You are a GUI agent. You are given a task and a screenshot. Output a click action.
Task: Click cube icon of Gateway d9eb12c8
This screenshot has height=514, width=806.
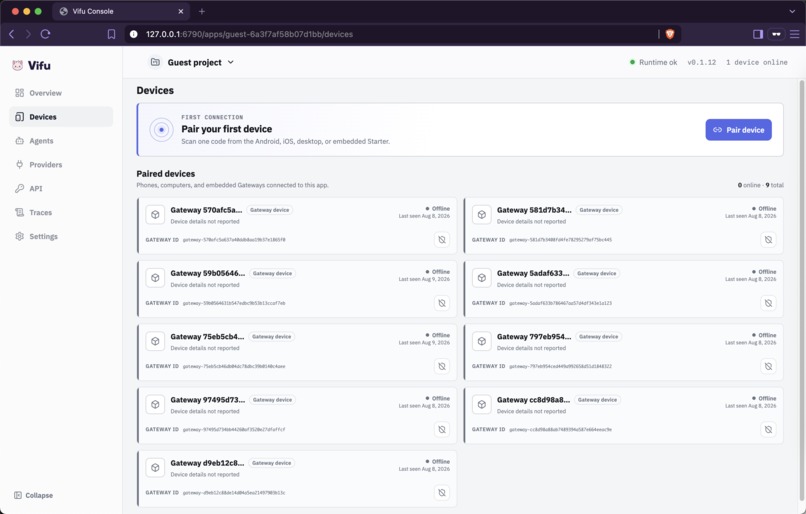(x=155, y=468)
